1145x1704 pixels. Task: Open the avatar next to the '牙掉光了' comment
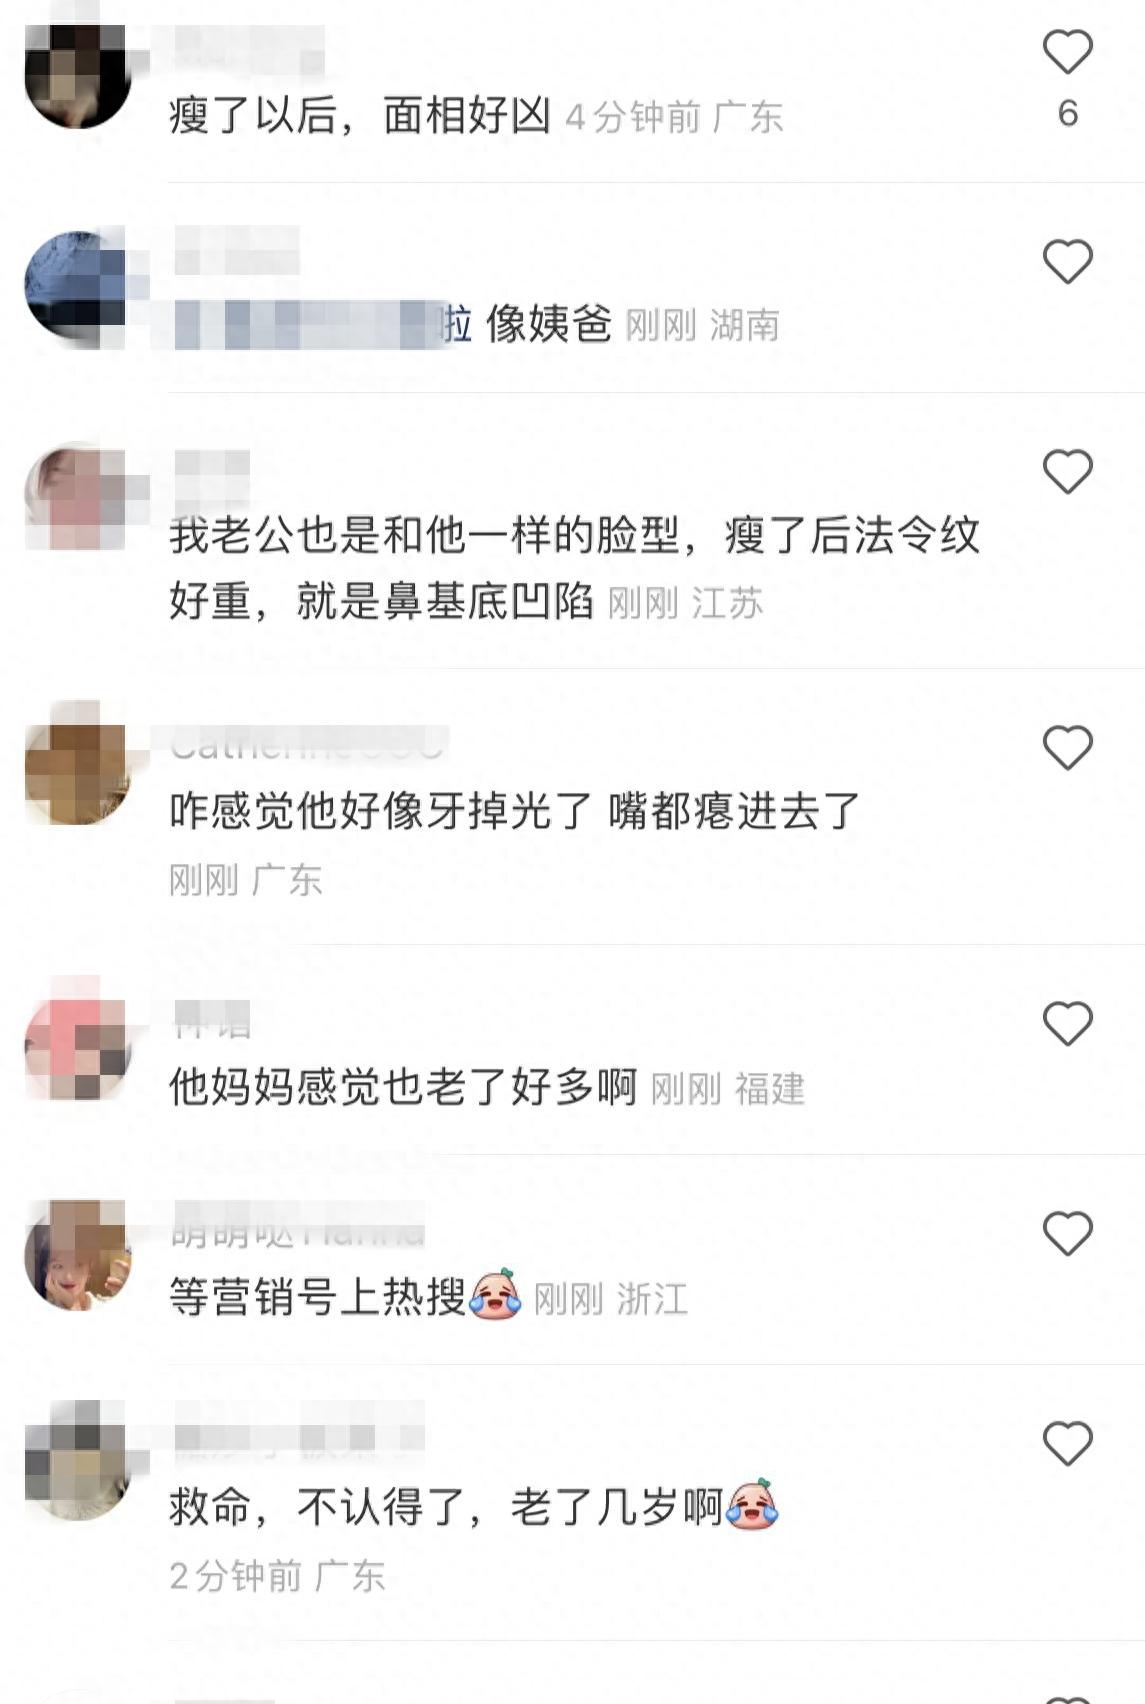coord(78,772)
